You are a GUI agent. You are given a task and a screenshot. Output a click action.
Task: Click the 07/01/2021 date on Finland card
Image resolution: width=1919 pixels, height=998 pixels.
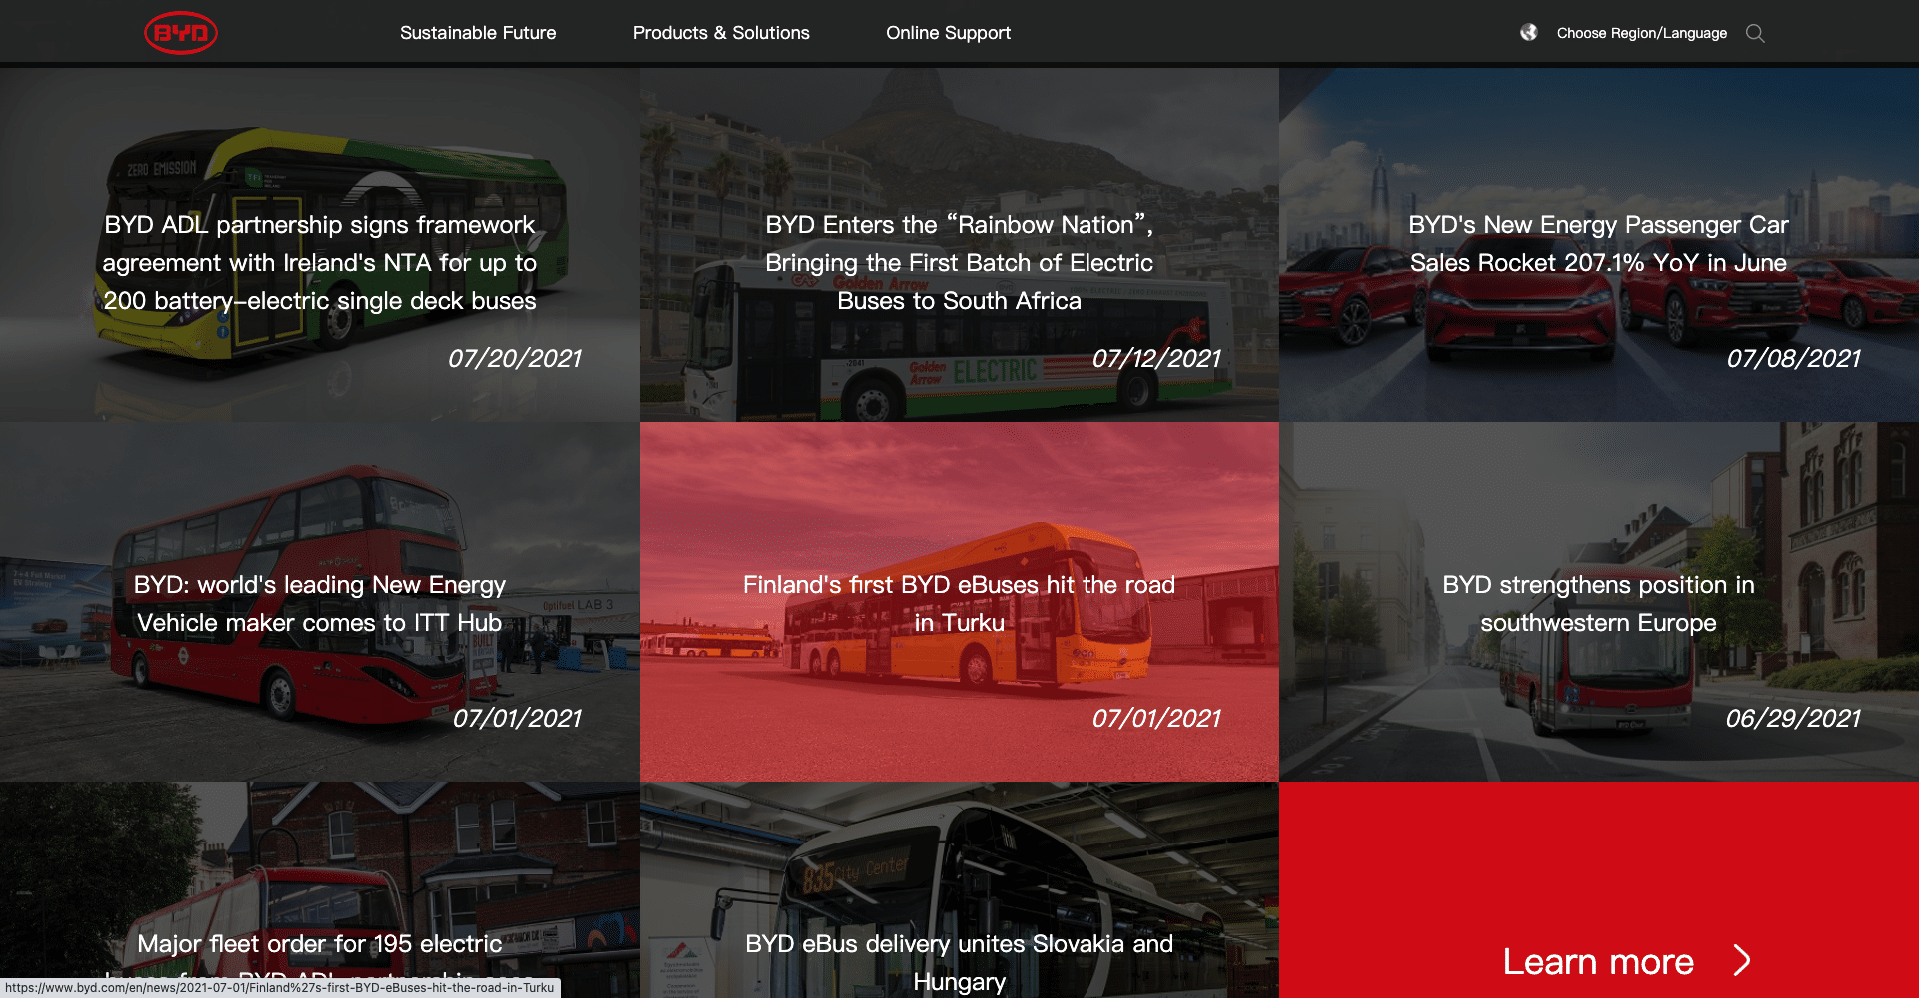click(1156, 718)
